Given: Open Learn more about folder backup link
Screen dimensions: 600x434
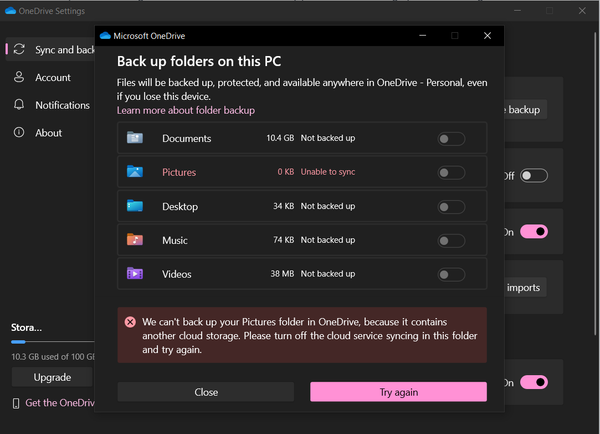Looking at the screenshot, I should [186, 110].
